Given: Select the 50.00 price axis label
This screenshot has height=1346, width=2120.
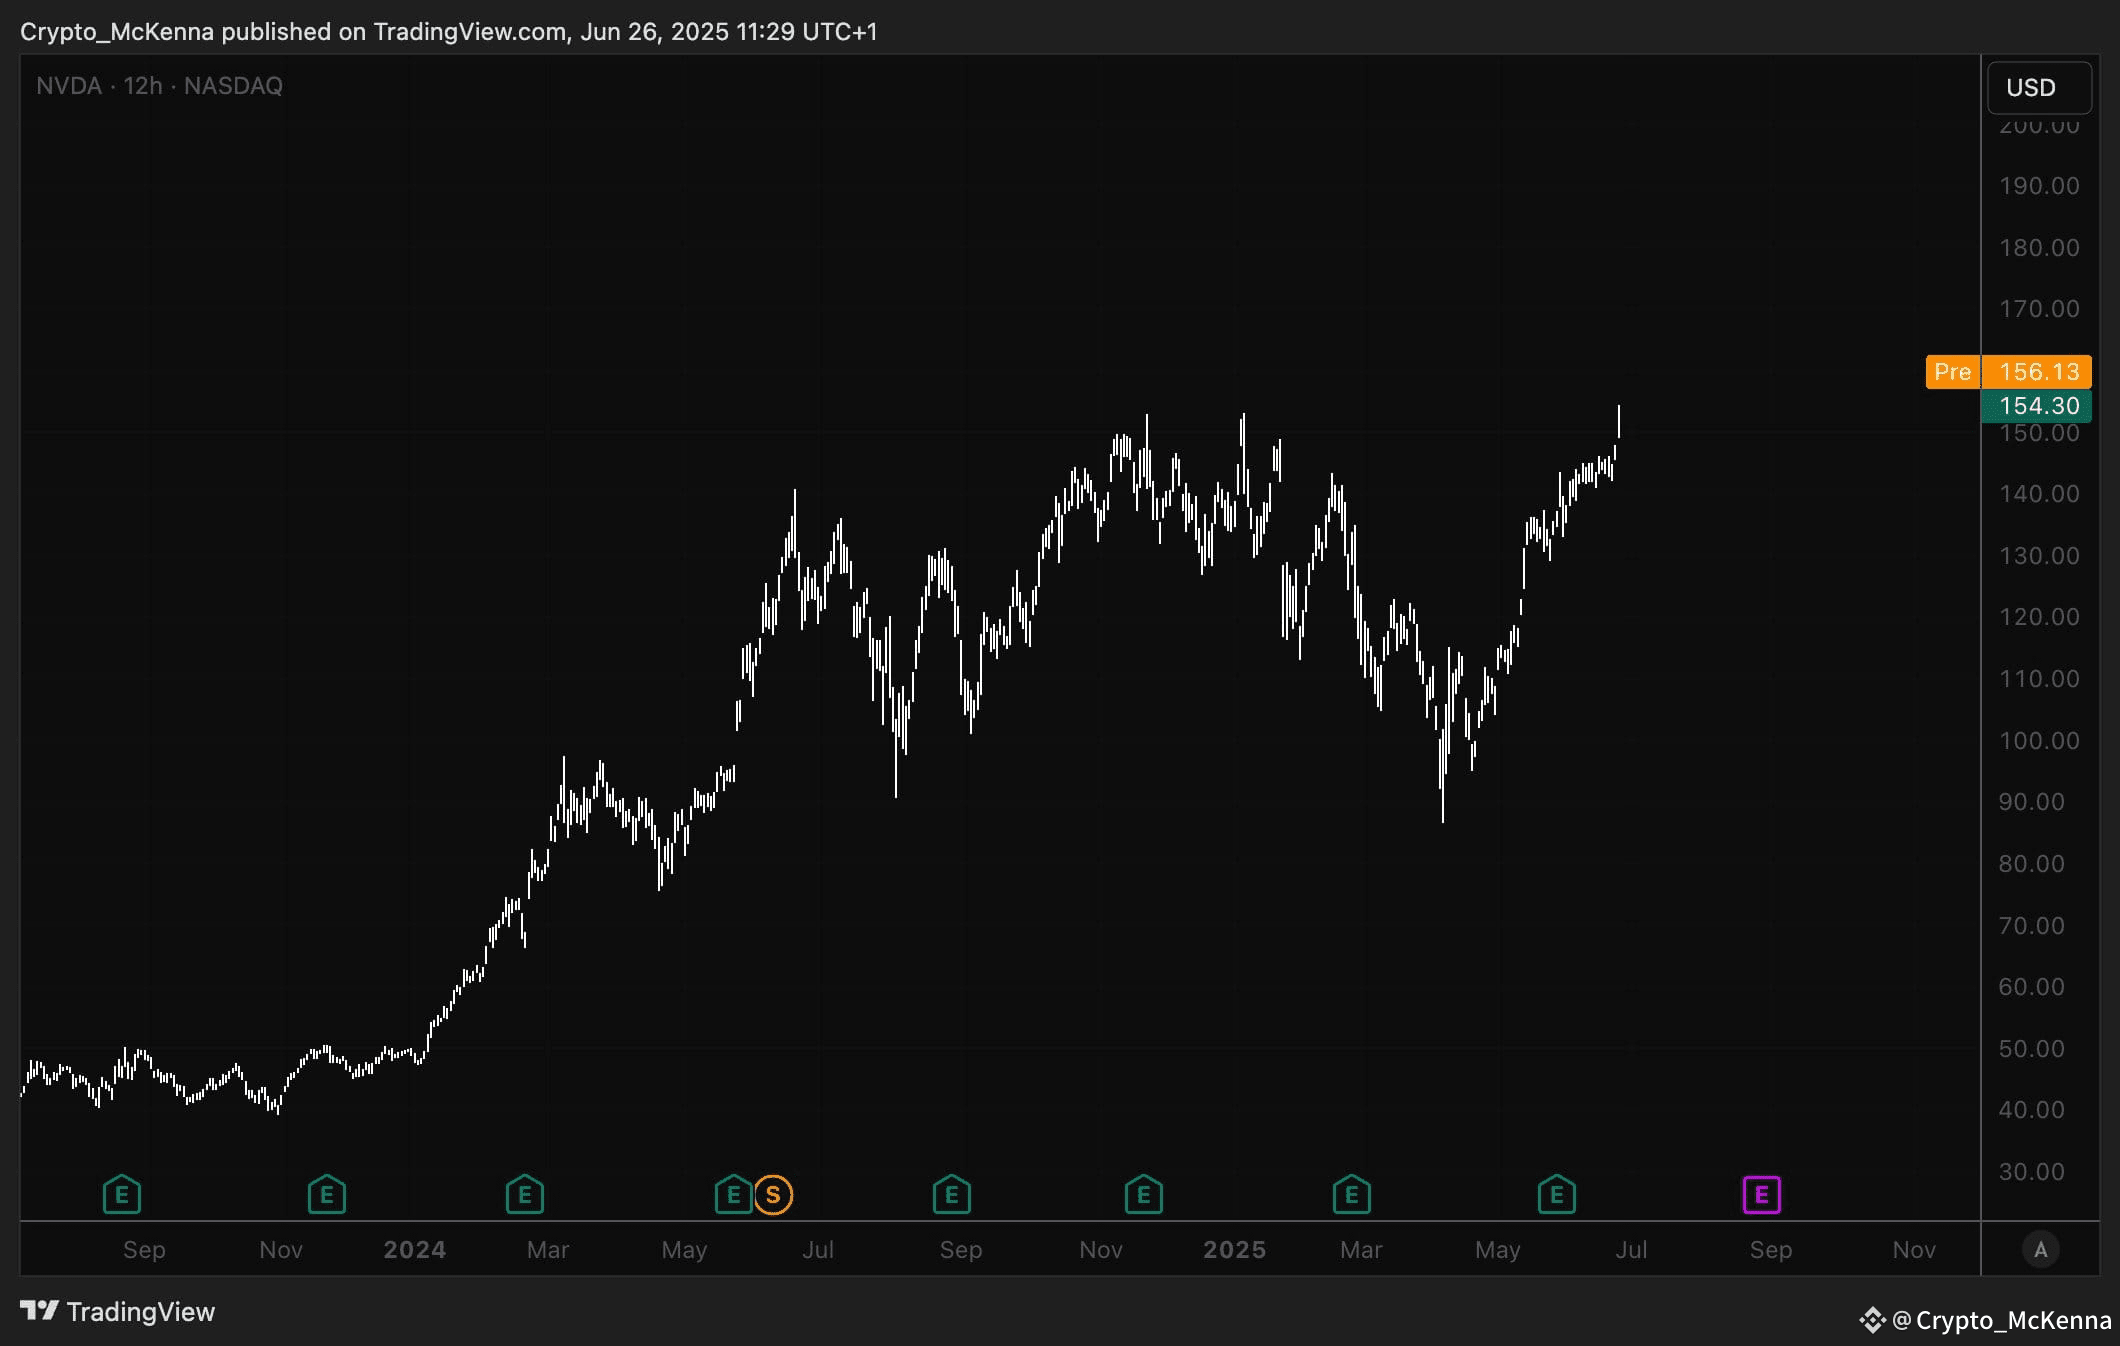Looking at the screenshot, I should pos(2032,1049).
